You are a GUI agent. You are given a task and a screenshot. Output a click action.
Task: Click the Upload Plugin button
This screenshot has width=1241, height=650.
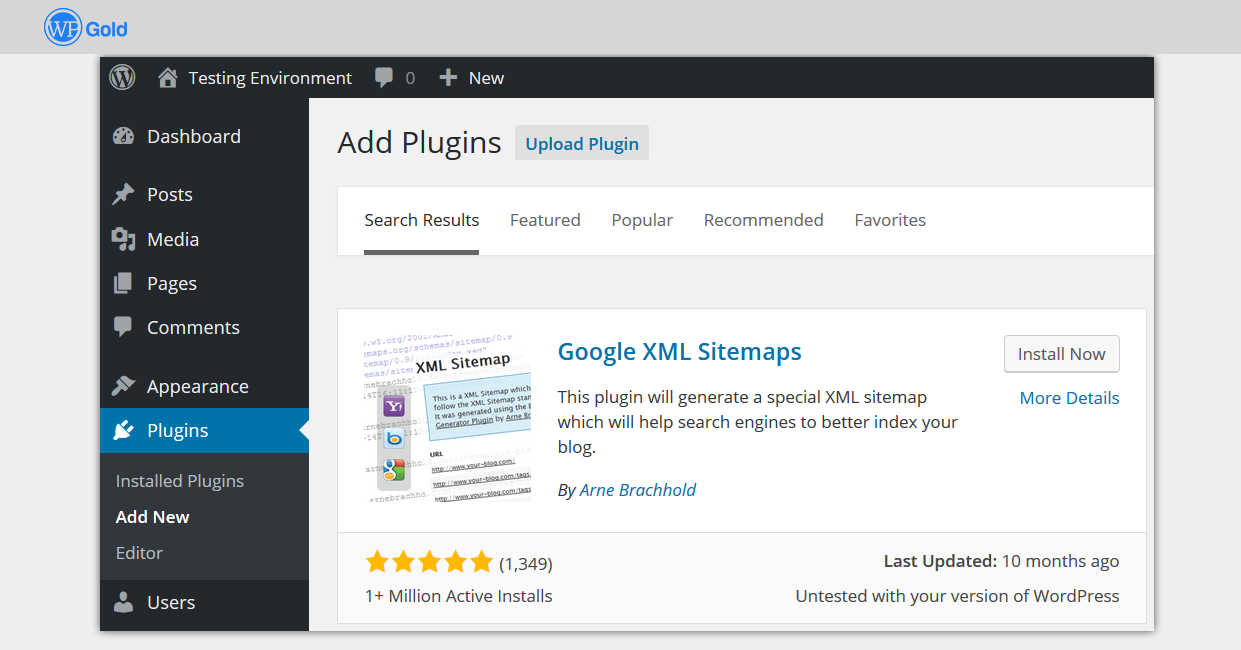coord(582,143)
